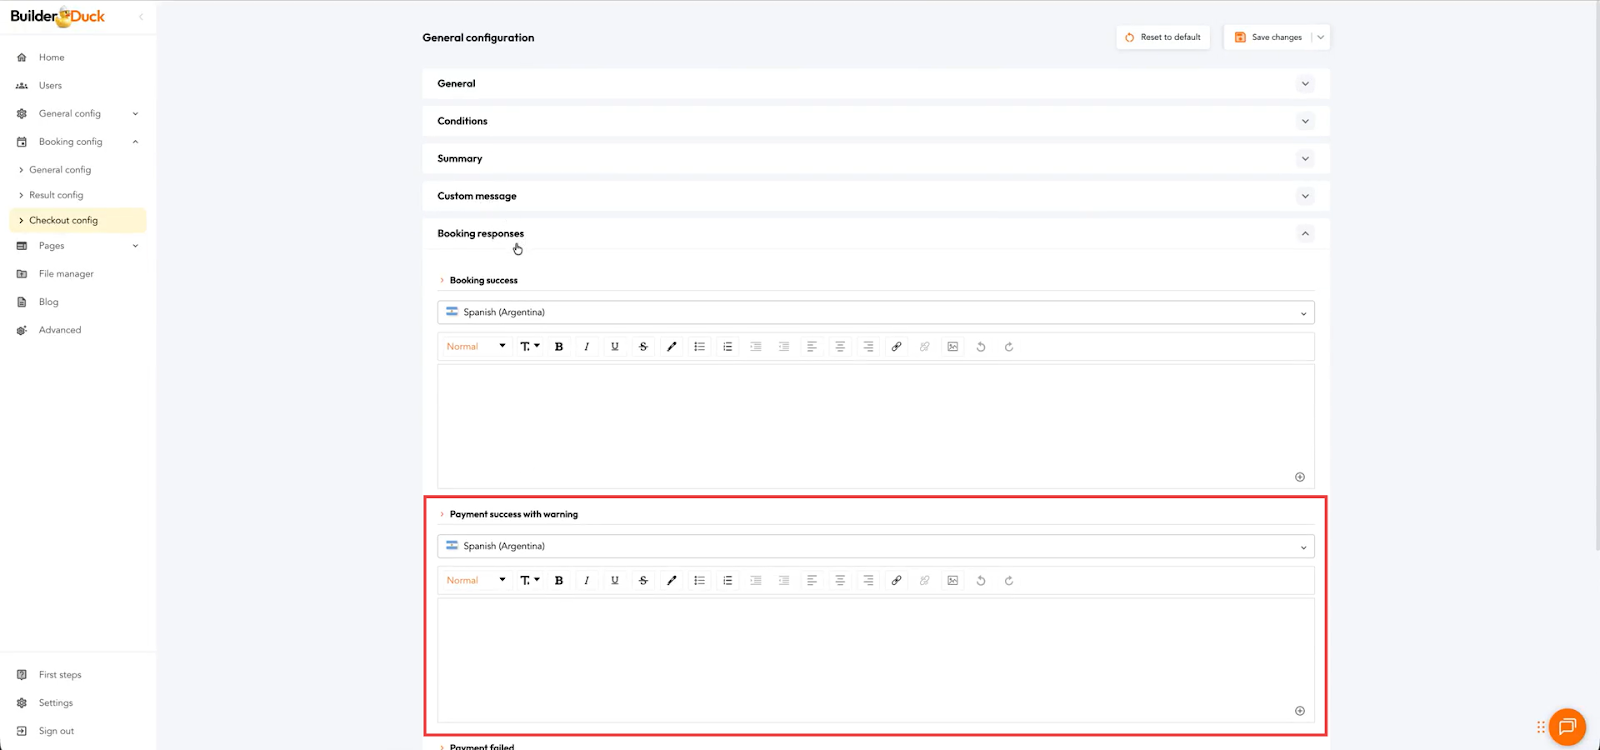
Task: Click inside Payment success with warning text area
Action: coord(875,655)
